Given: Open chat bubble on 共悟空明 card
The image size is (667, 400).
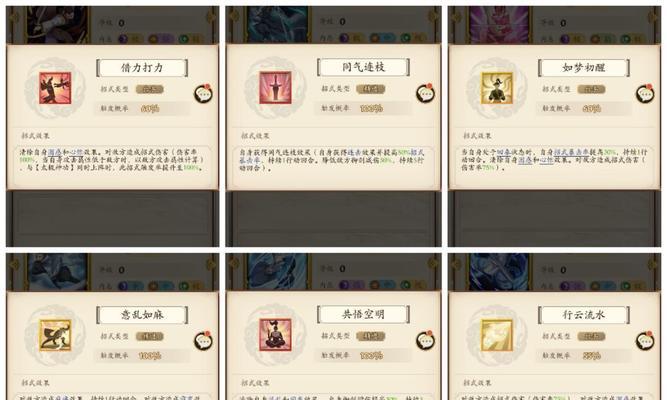Looking at the screenshot, I should [425, 340].
